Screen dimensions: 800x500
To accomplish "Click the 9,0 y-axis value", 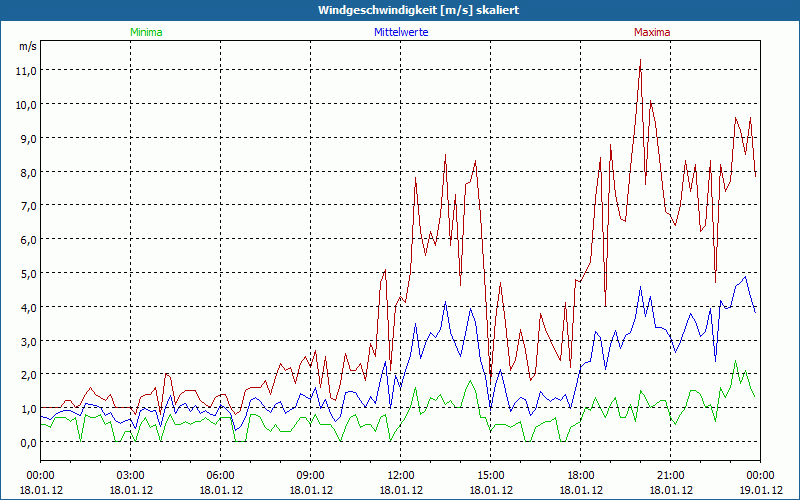I will (29, 138).
